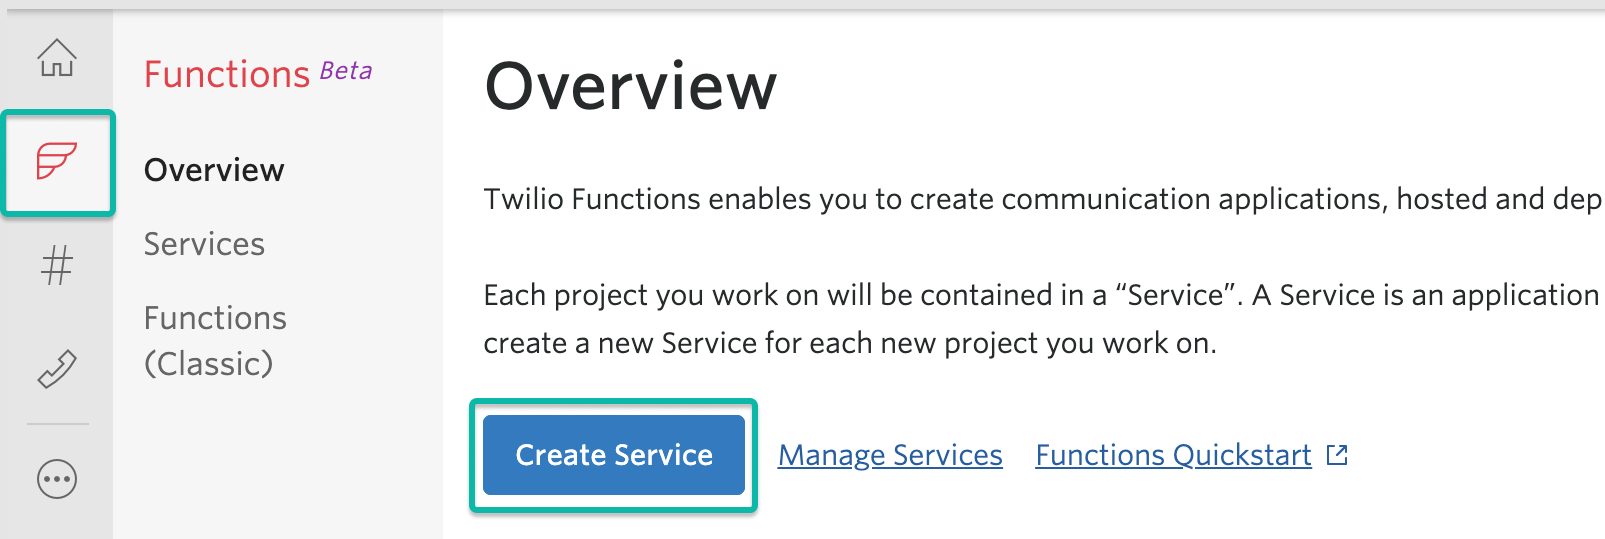Viewport: 1605px width, 539px height.
Task: Click the large Overview page heading
Action: tap(630, 86)
